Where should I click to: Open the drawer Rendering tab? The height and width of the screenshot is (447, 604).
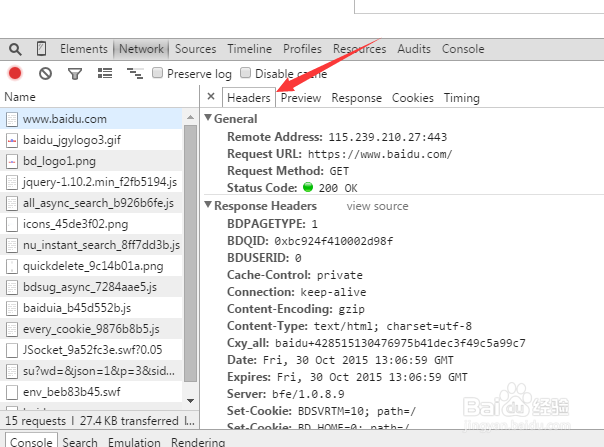(x=198, y=442)
